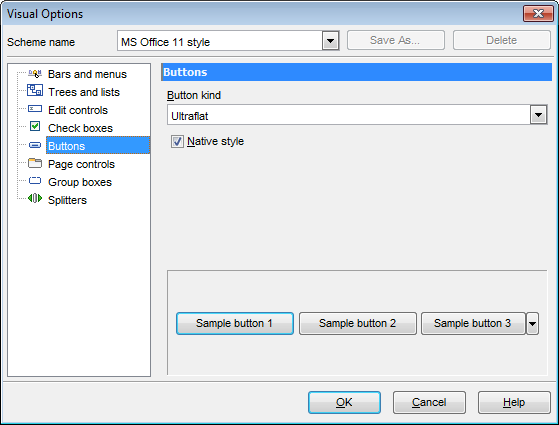Open the Scheme name dropdown arrow
This screenshot has width=559, height=425.
330,41
